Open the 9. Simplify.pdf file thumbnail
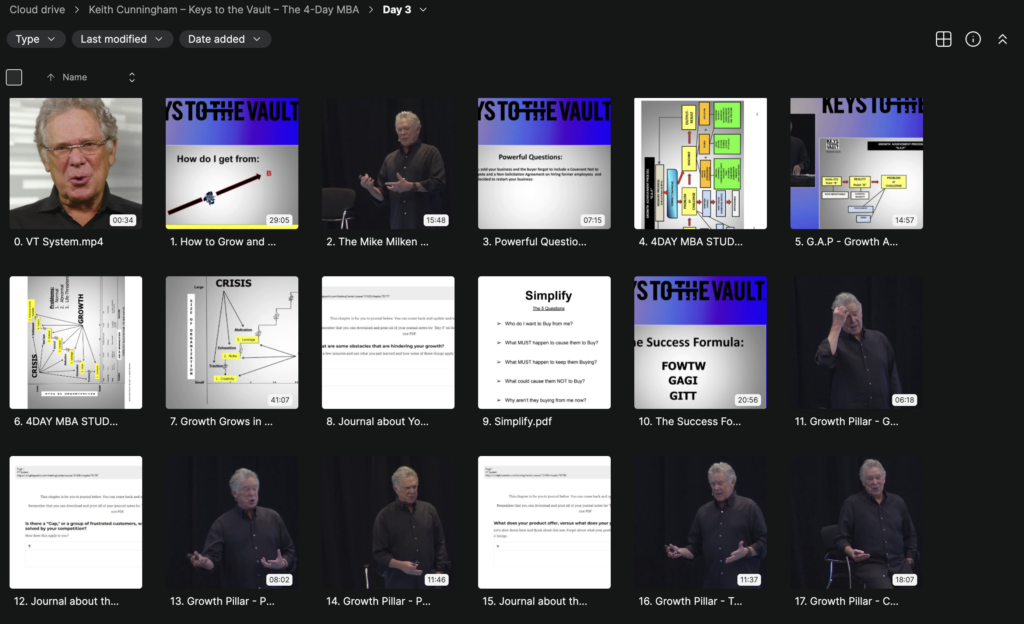Viewport: 1024px width, 624px height. click(x=544, y=342)
